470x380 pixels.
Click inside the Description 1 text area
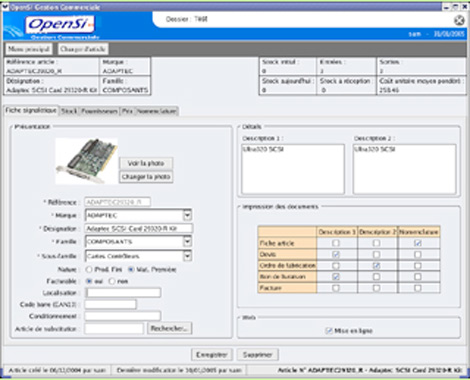(x=293, y=169)
